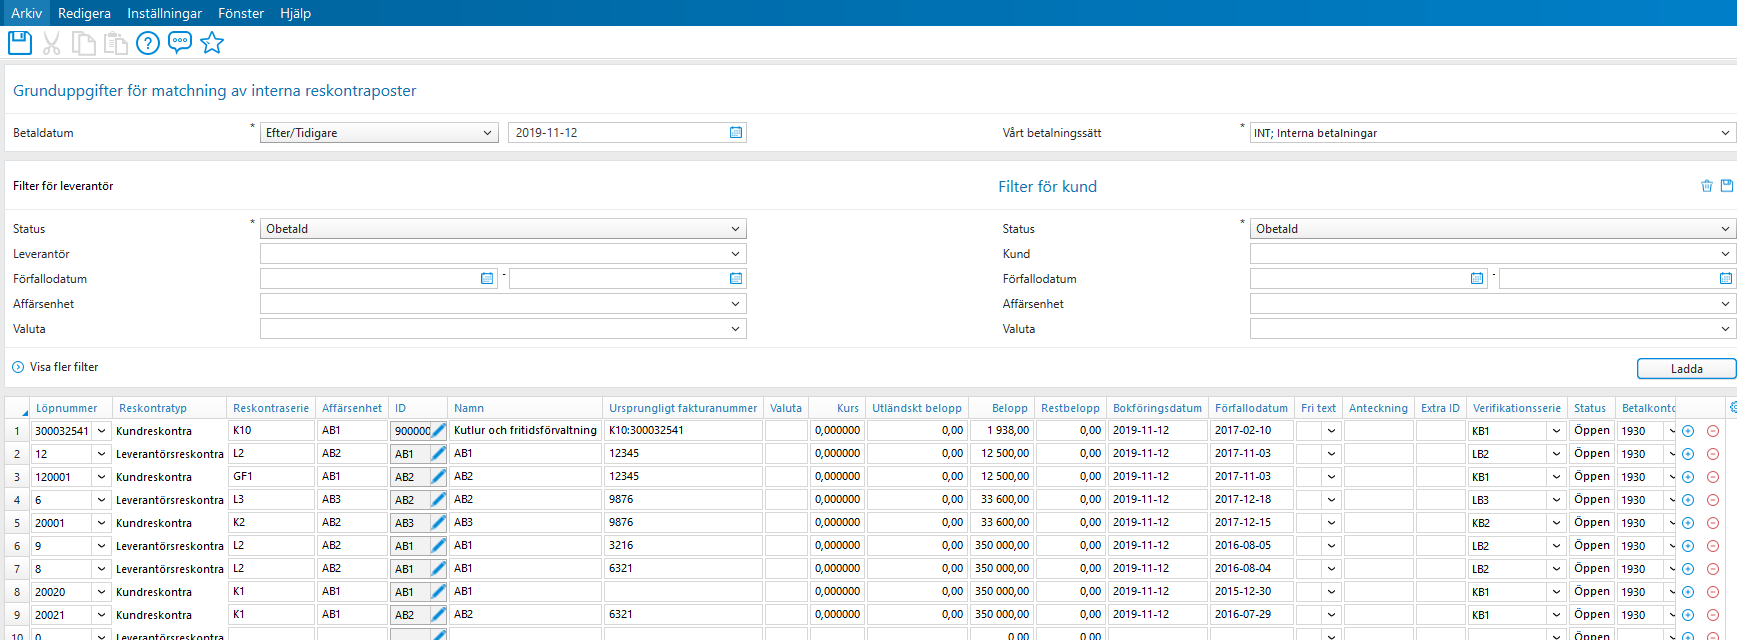Select row header number 5

[x=17, y=523]
